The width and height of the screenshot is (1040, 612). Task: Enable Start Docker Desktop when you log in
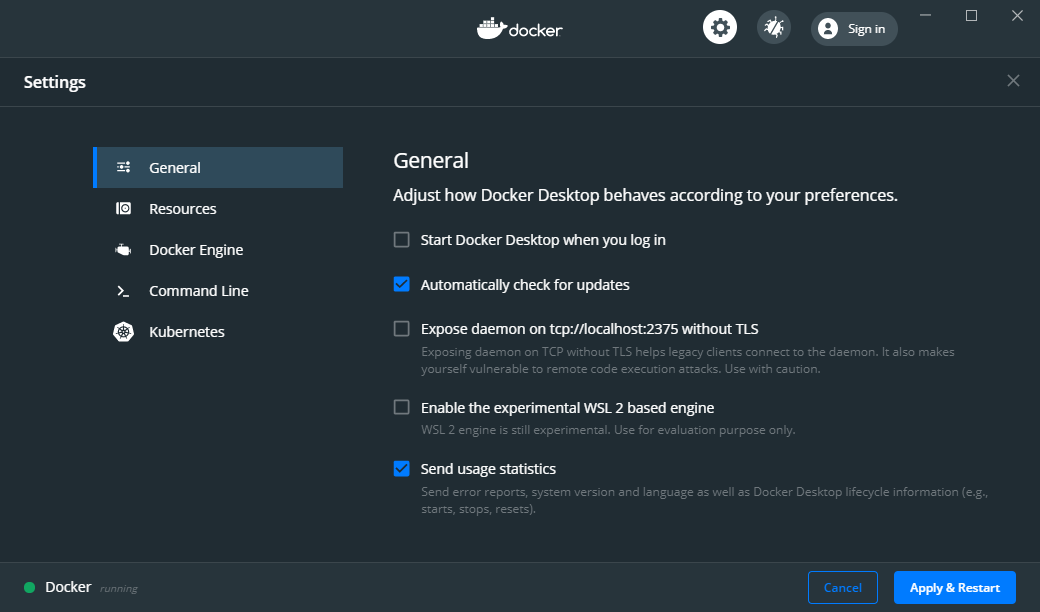pos(401,239)
